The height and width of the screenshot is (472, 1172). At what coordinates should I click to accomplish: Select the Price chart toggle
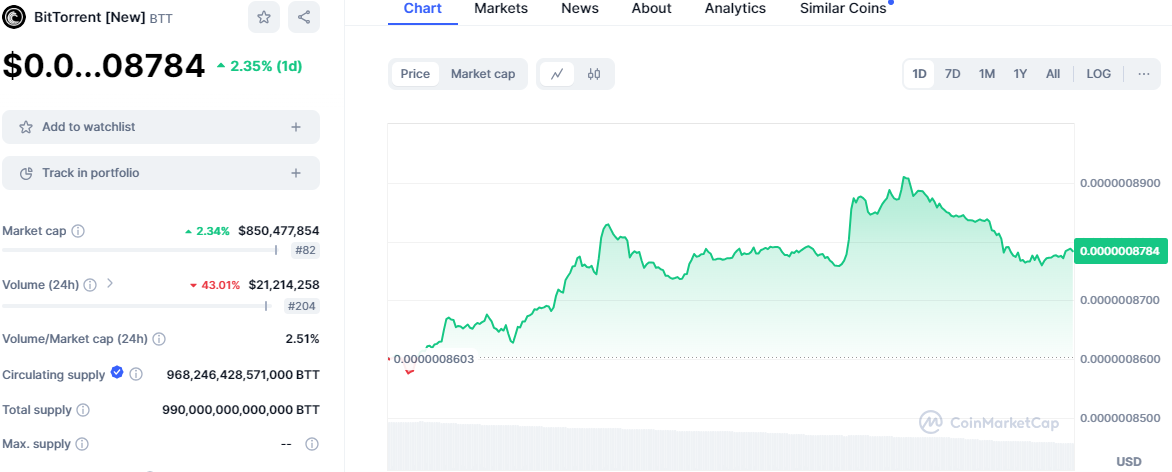click(x=415, y=74)
